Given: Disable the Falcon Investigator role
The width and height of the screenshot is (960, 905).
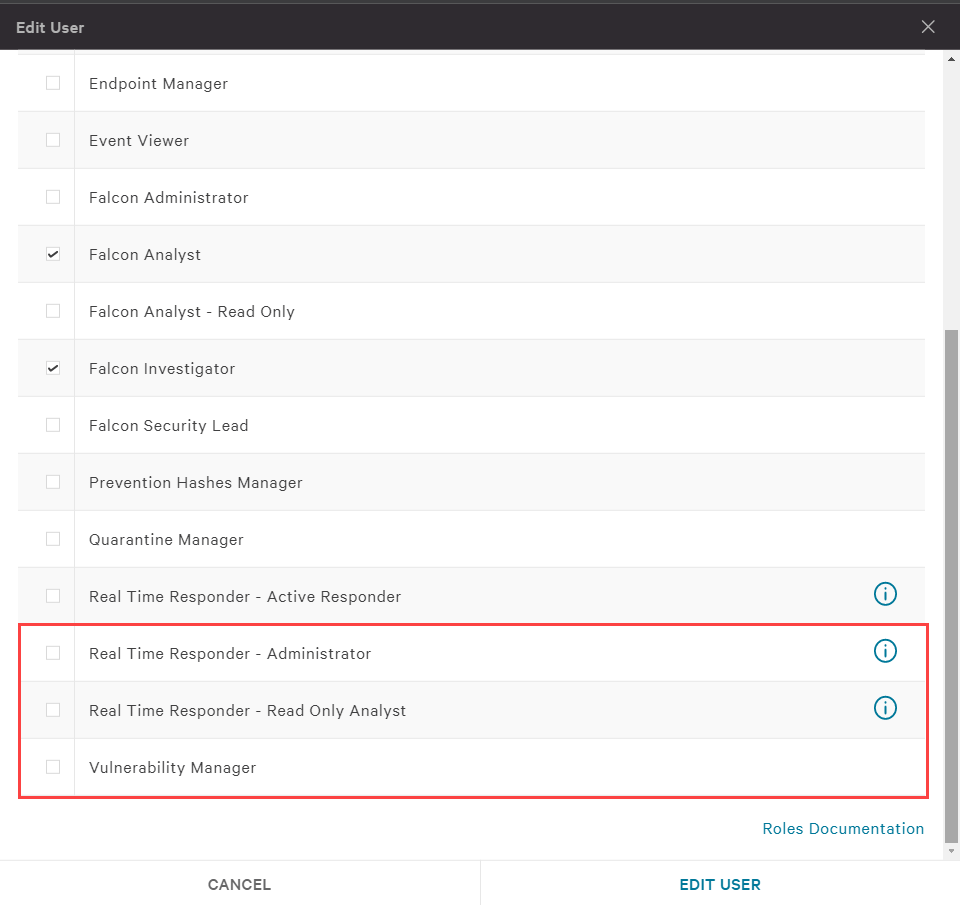Looking at the screenshot, I should (53, 367).
